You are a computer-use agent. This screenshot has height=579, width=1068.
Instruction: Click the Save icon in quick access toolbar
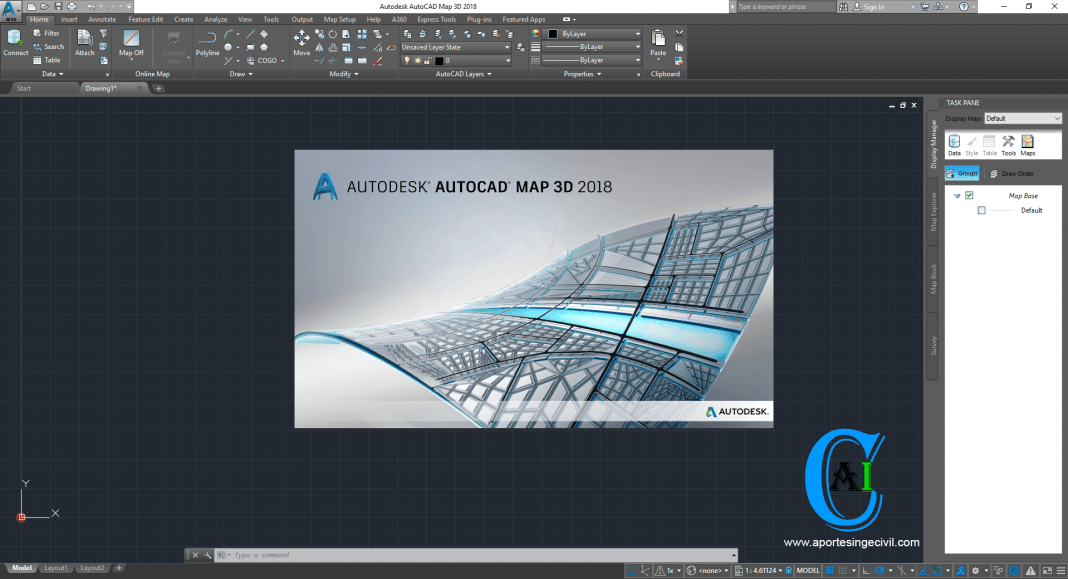[x=58, y=6]
